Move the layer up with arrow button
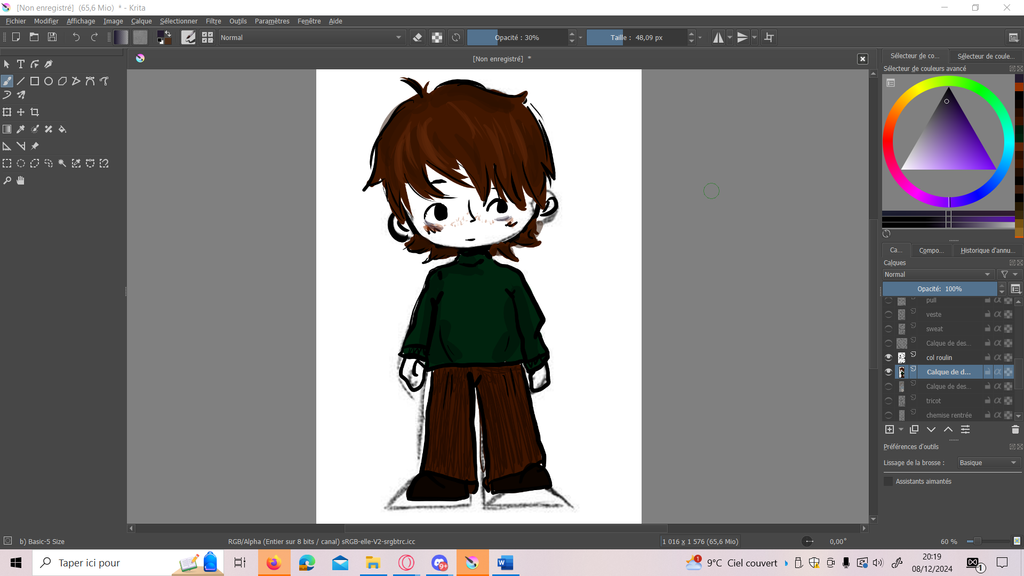This screenshot has height=576, width=1024. [948, 430]
